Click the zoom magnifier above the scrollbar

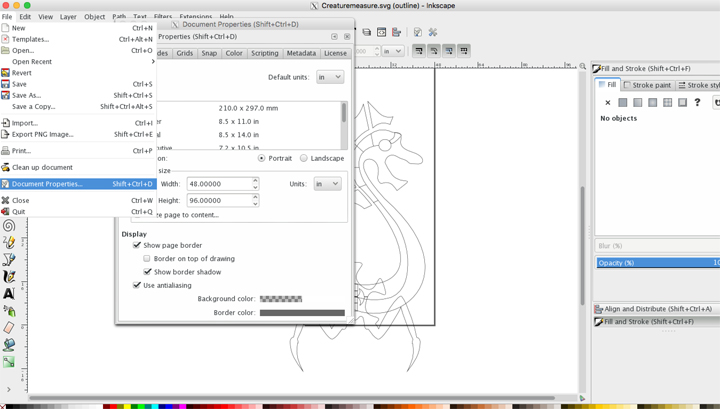coord(583,66)
